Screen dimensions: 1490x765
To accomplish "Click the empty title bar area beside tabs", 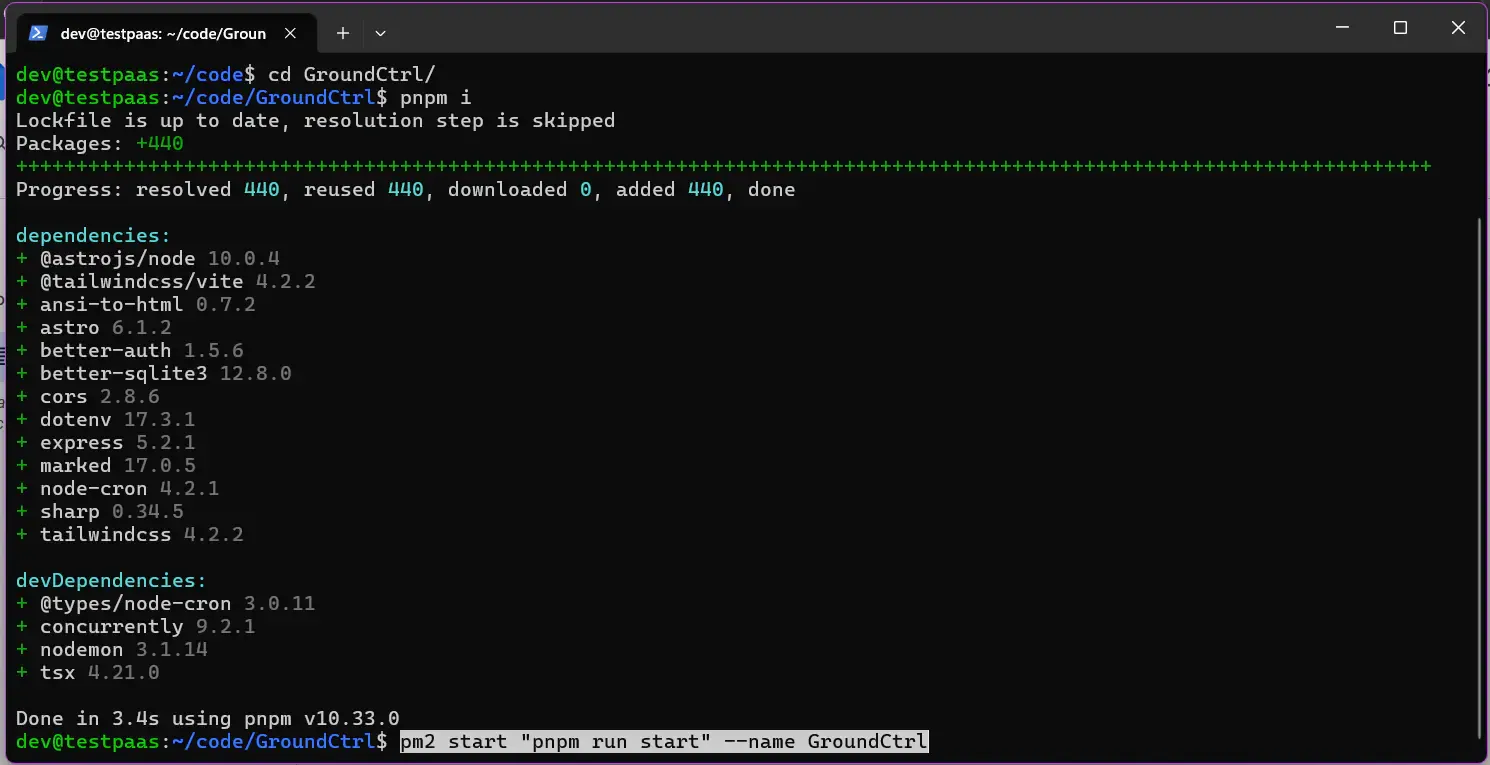I will click(x=850, y=30).
